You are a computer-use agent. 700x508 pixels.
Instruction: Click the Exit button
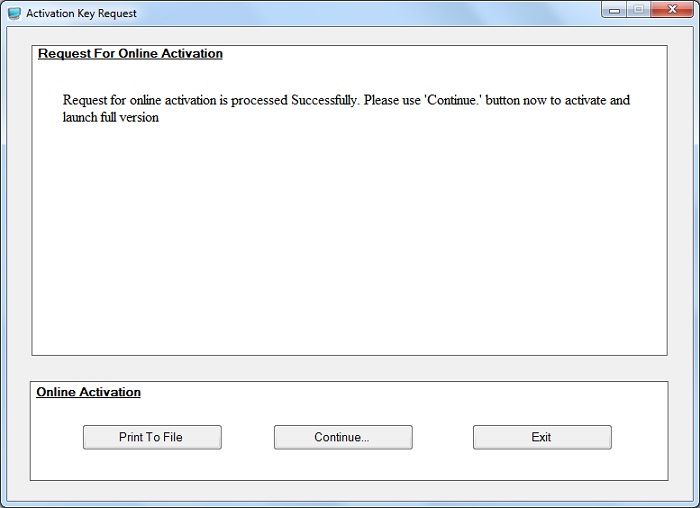point(541,437)
